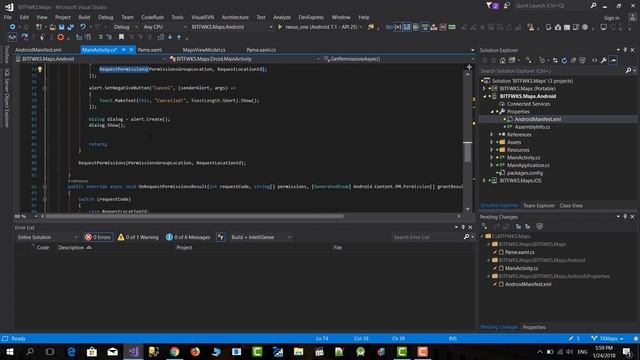Open Google Chrome from the taskbar
The image size is (640, 360).
[174, 351]
